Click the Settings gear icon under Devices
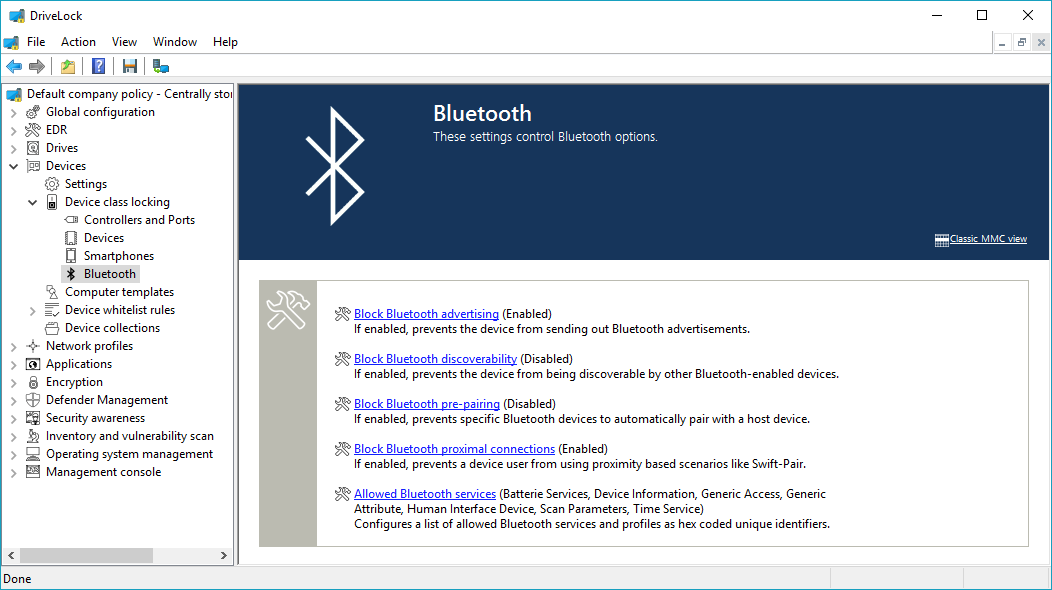Viewport: 1052px width, 590px height. [x=52, y=184]
